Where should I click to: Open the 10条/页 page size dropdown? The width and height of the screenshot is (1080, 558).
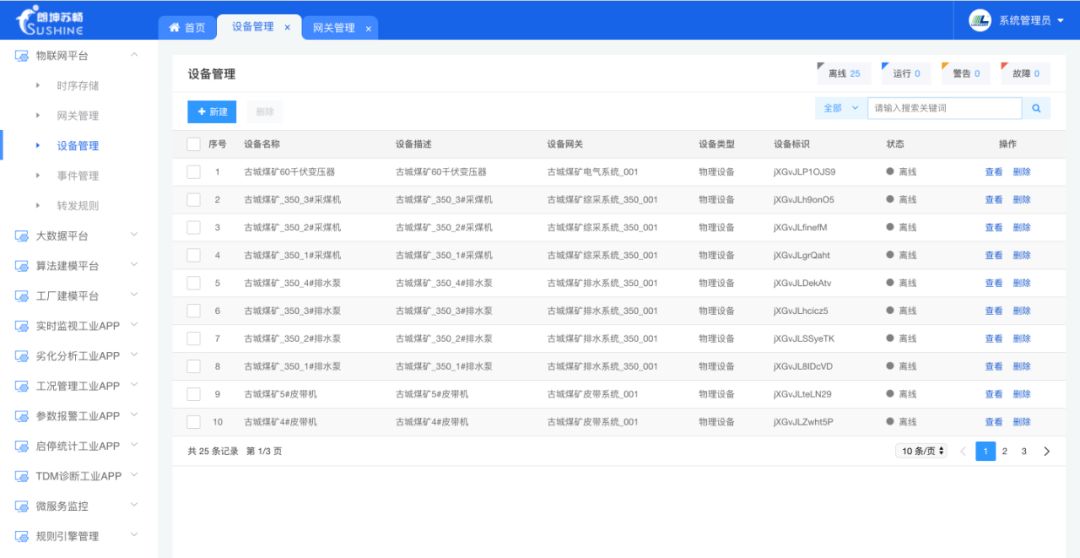[x=922, y=451]
